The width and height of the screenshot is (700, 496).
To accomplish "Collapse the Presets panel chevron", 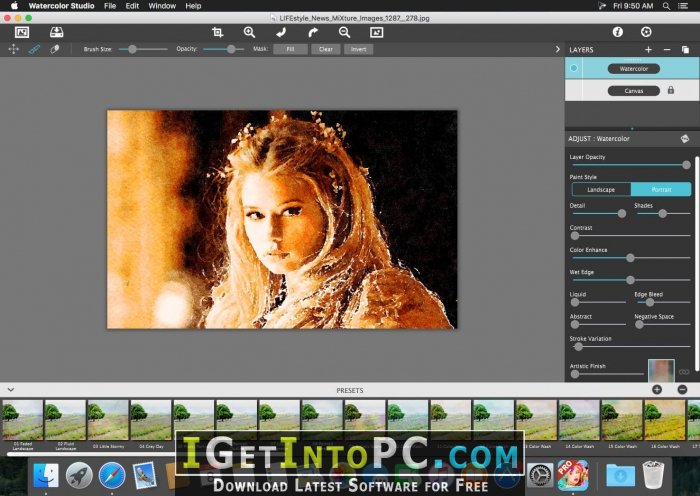I will point(11,390).
